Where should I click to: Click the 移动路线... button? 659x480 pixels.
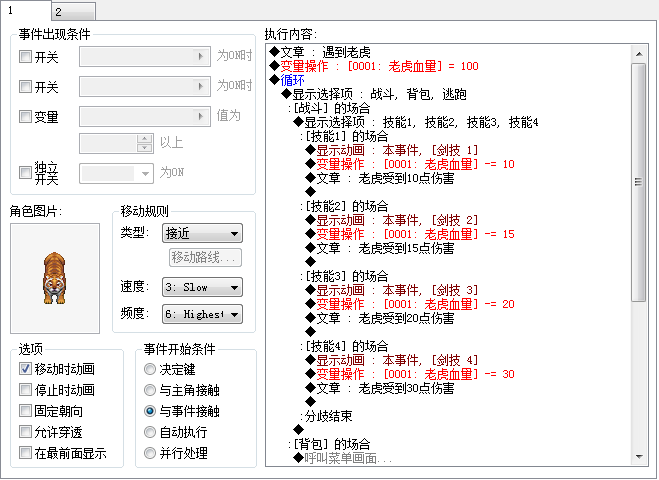coord(206,257)
